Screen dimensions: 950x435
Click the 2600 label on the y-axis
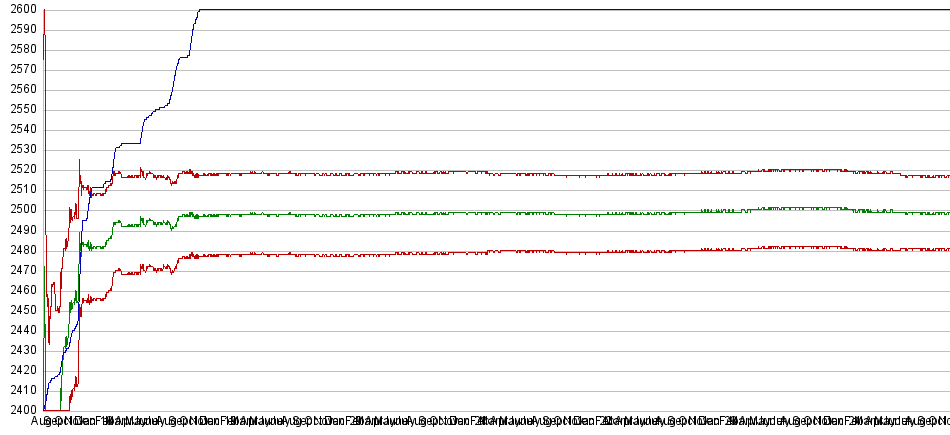click(24, 9)
